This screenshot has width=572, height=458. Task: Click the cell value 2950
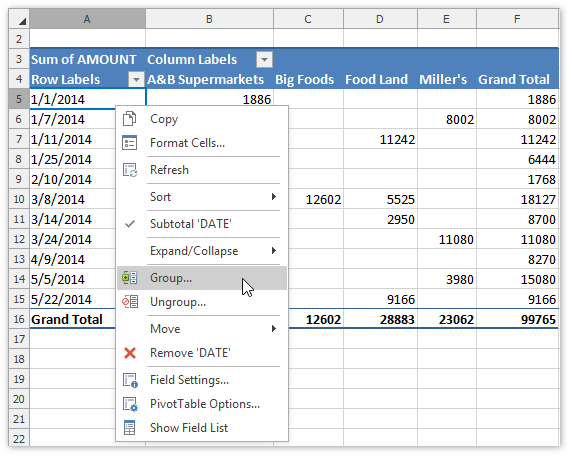(x=380, y=219)
